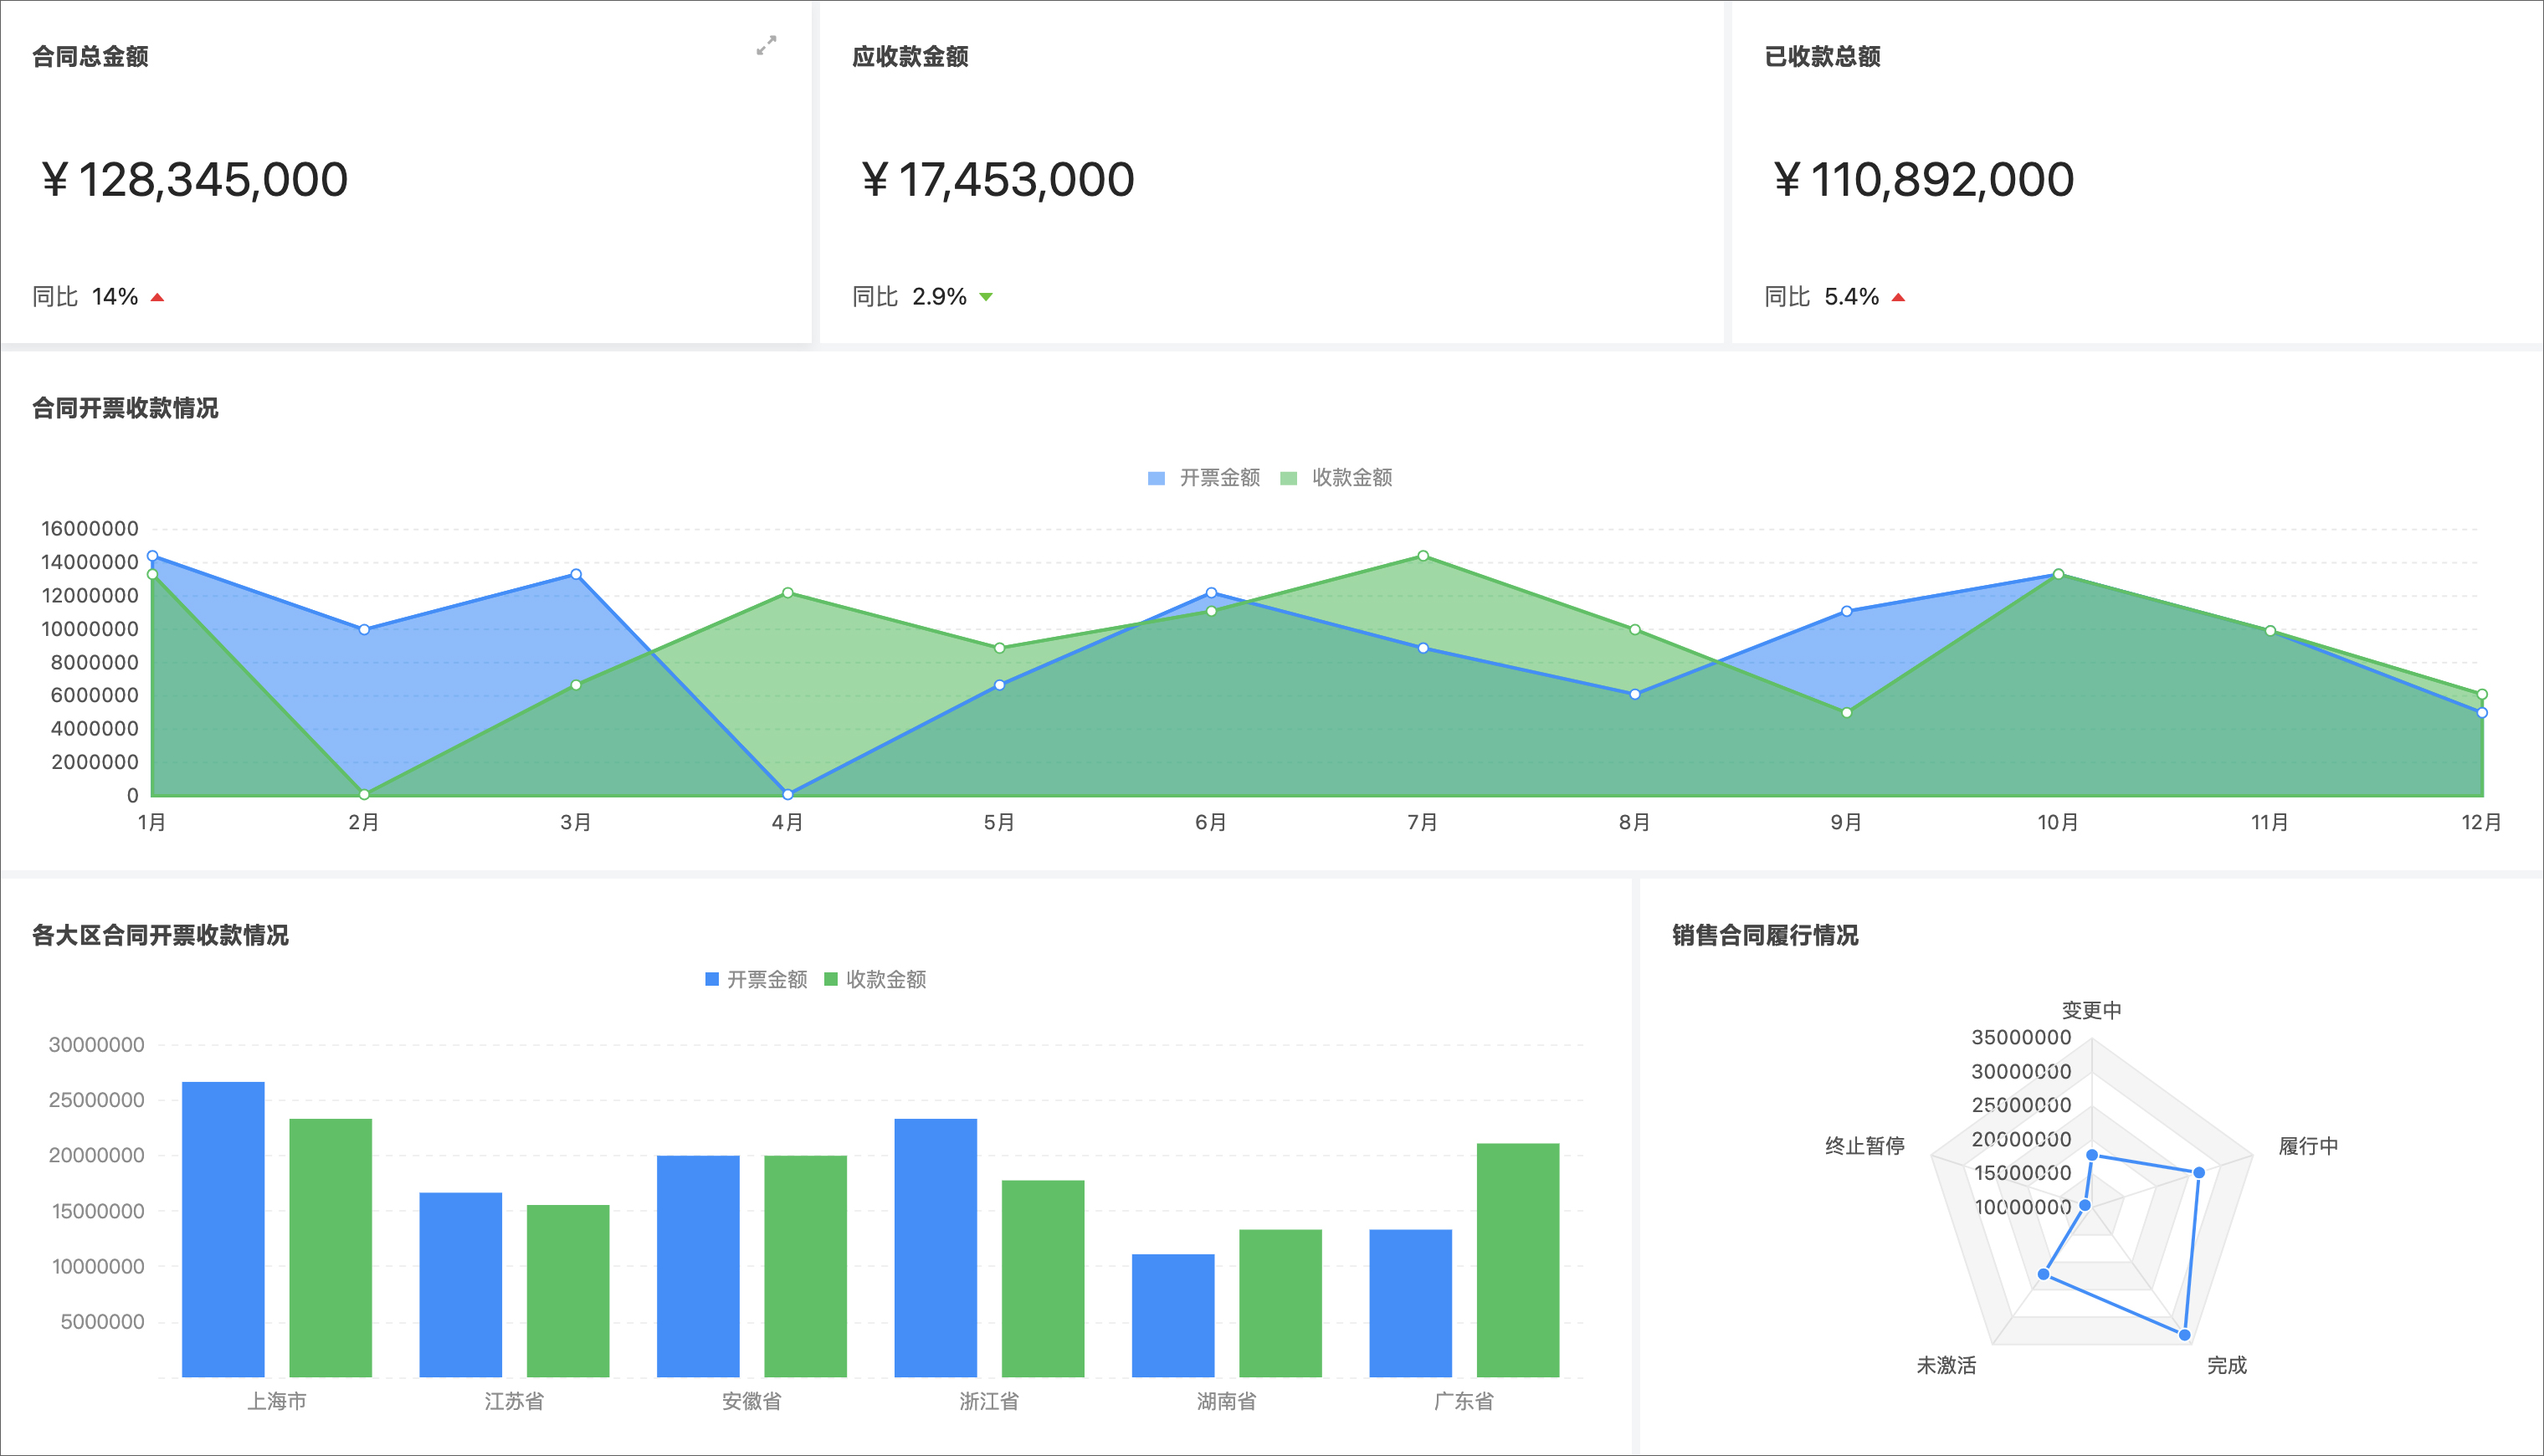This screenshot has width=2544, height=1456.
Task: Click the green down arrow beside 2.9%
Action: (986, 297)
